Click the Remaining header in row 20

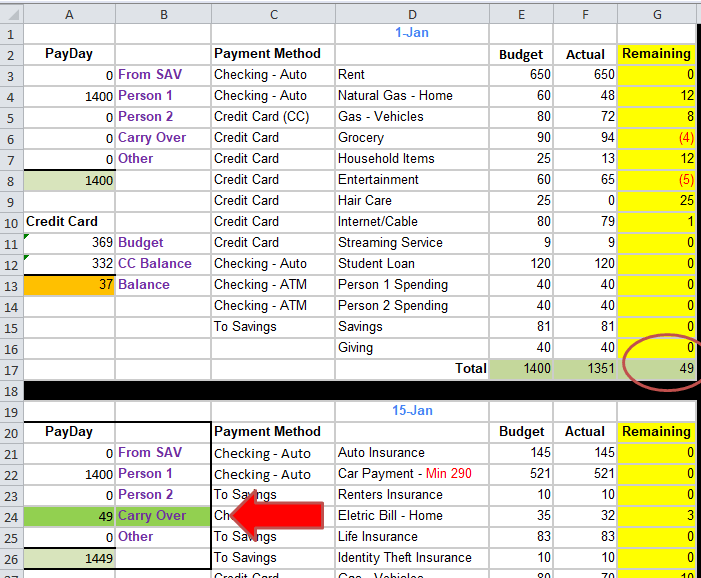[x=656, y=431]
